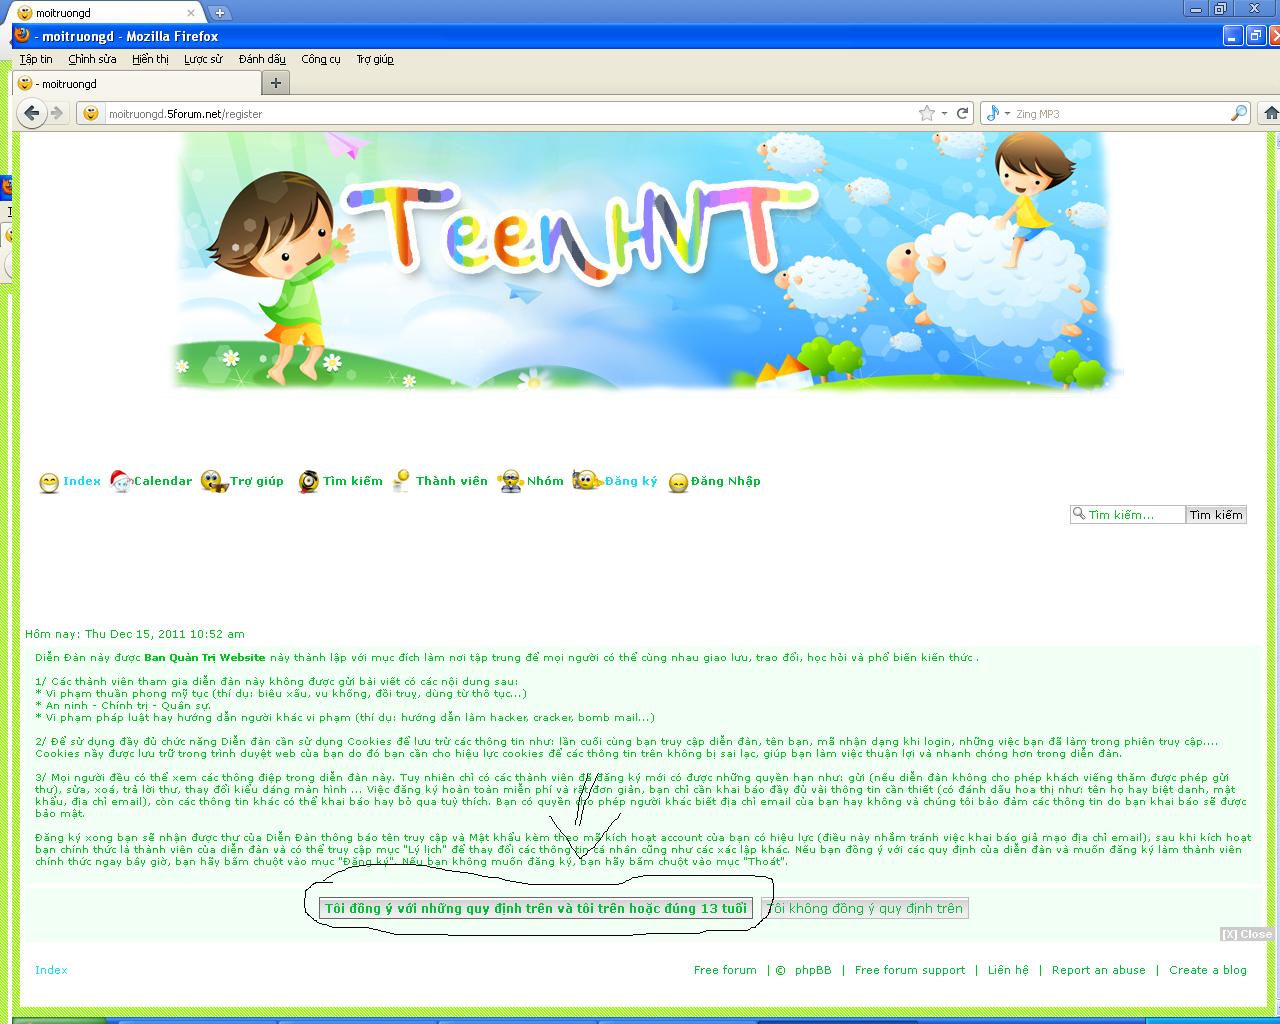Image resolution: width=1280 pixels, height=1024 pixels.
Task: Open the Calendar navigation link
Action: [163, 481]
